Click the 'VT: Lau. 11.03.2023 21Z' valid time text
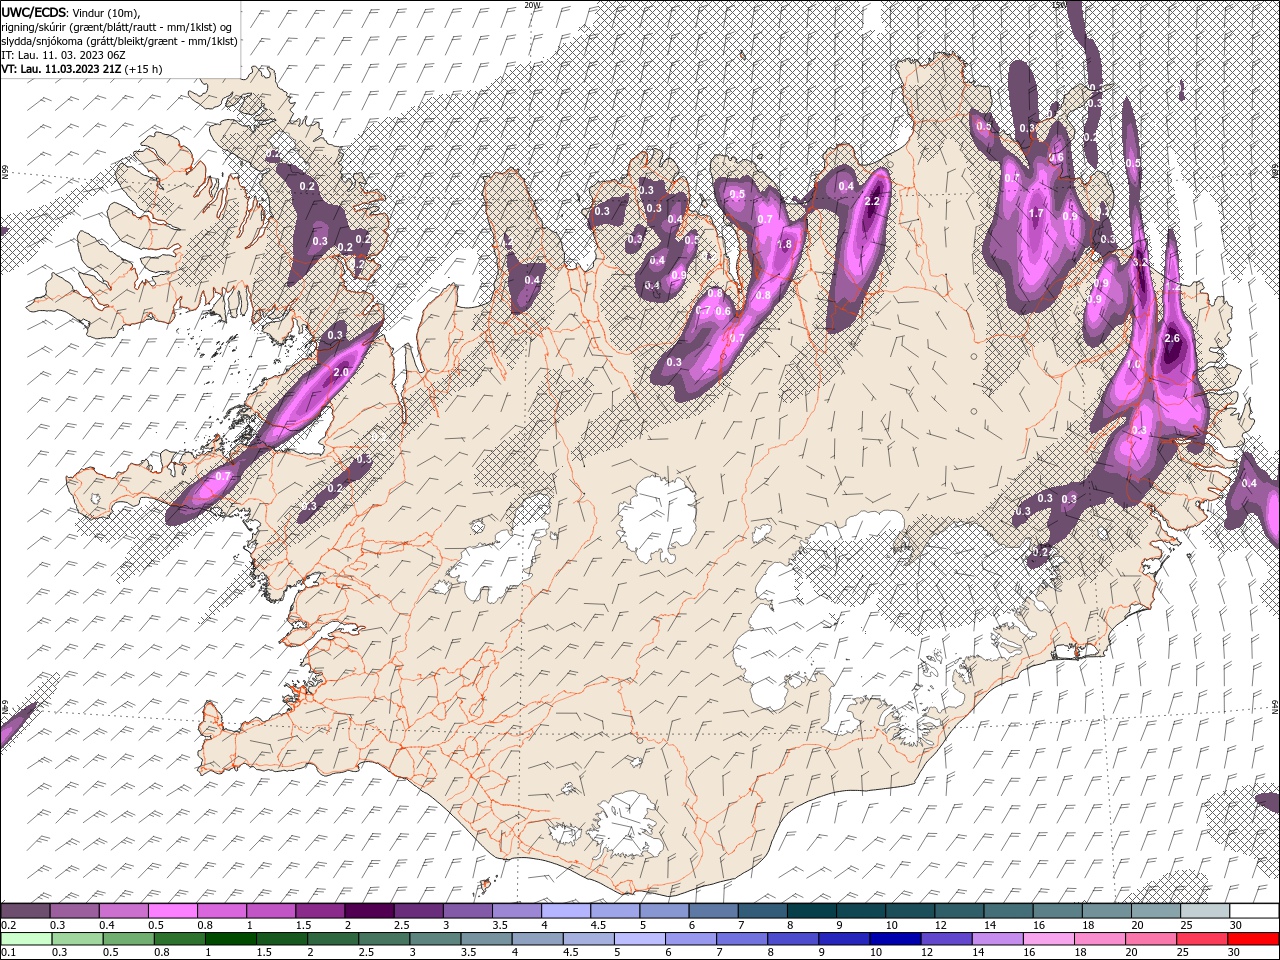 point(62,69)
